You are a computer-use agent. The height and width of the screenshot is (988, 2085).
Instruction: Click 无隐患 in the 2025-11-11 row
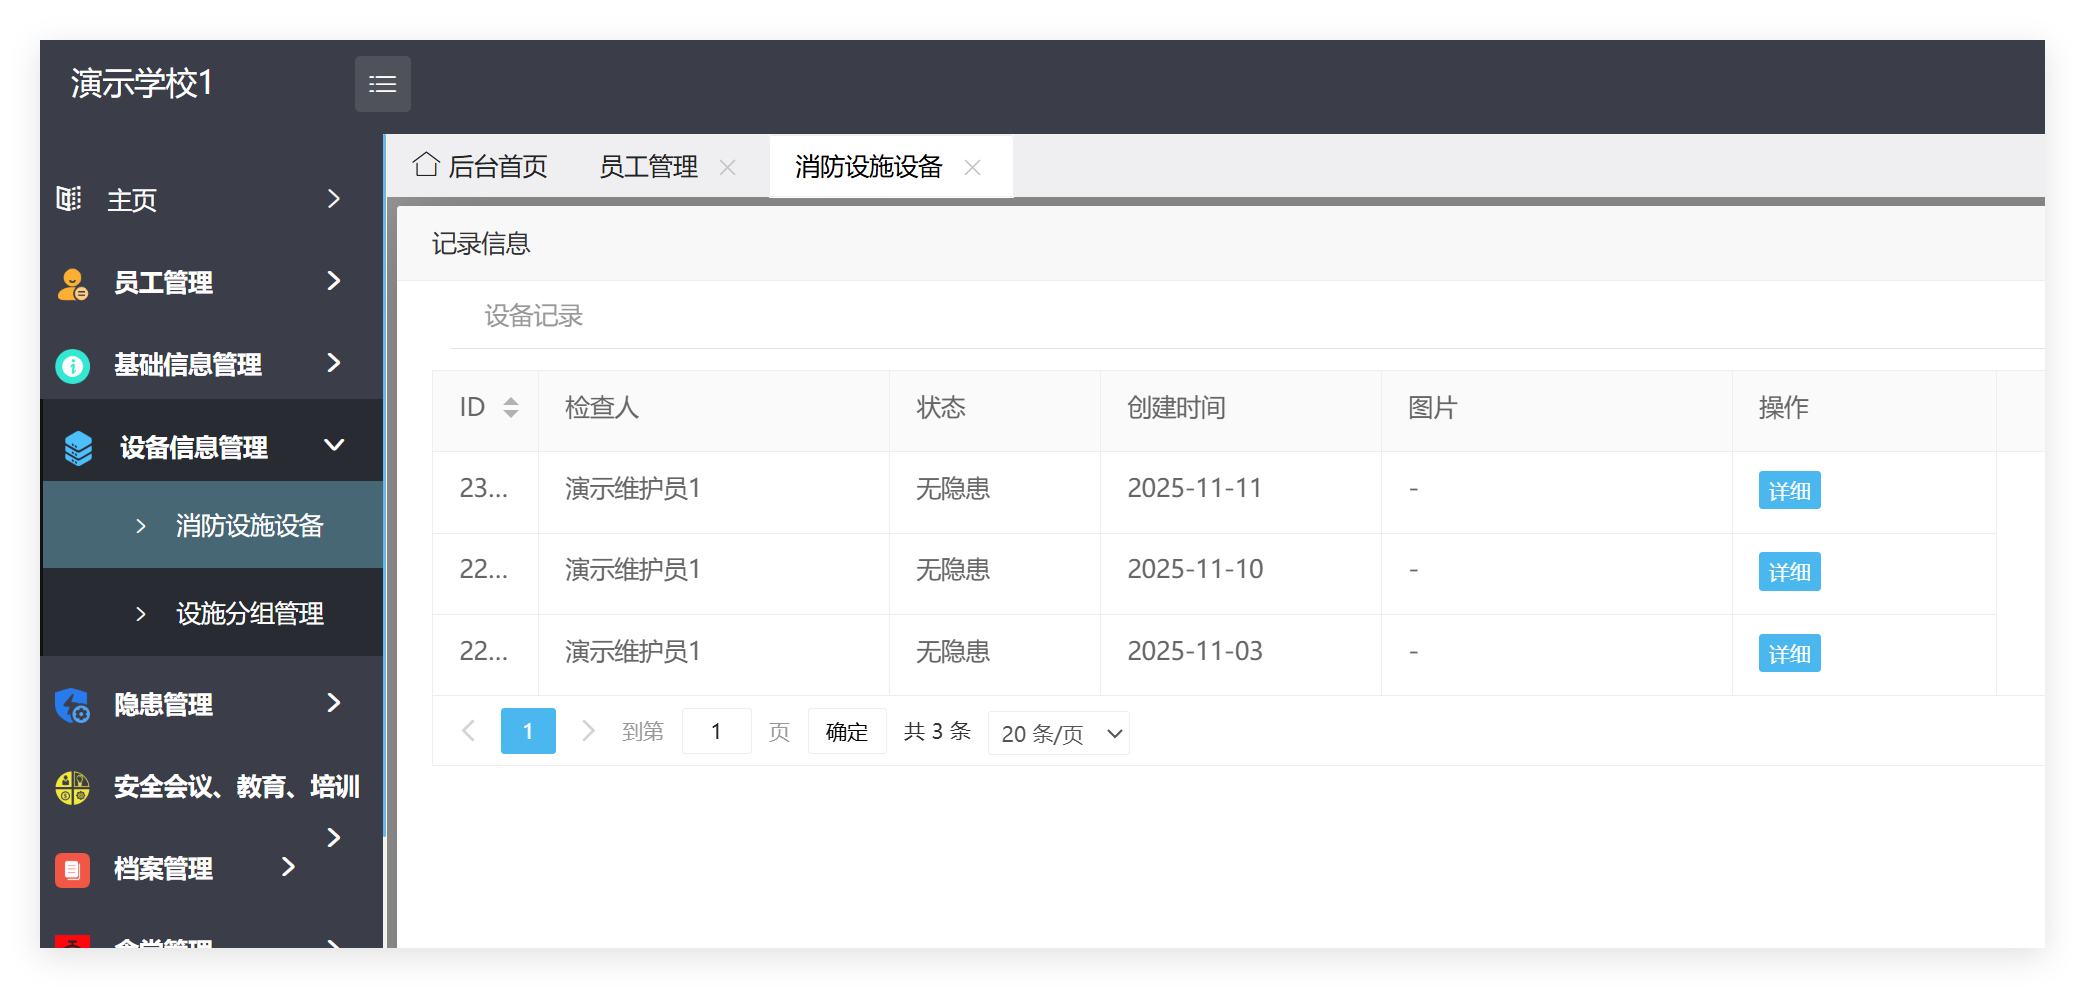tap(953, 488)
